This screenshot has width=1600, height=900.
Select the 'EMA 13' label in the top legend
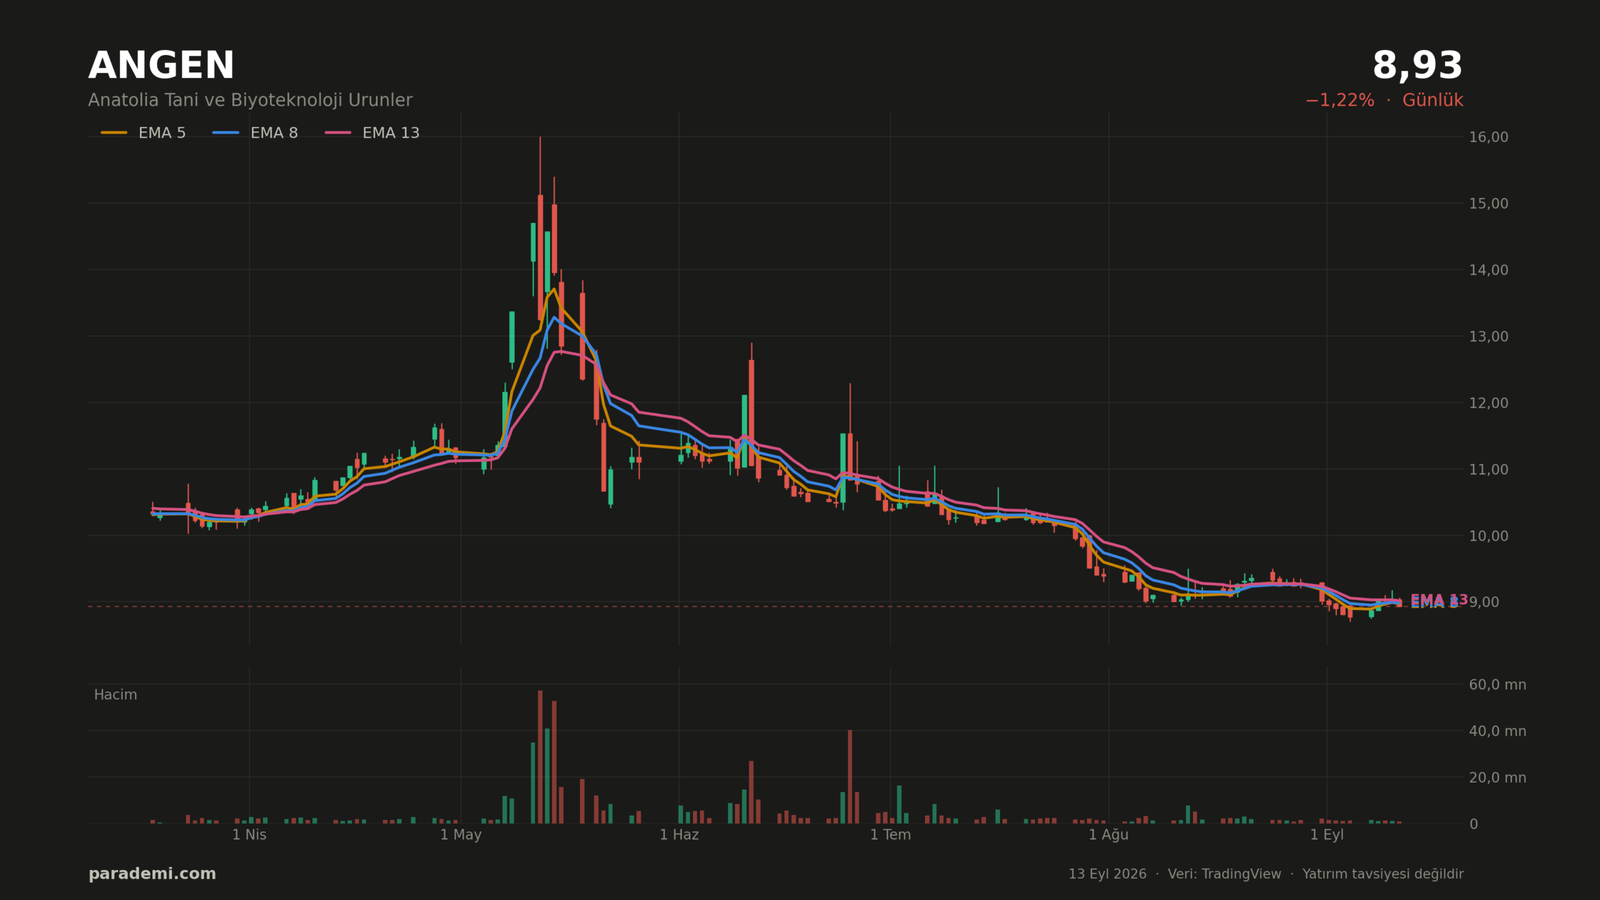click(x=391, y=133)
